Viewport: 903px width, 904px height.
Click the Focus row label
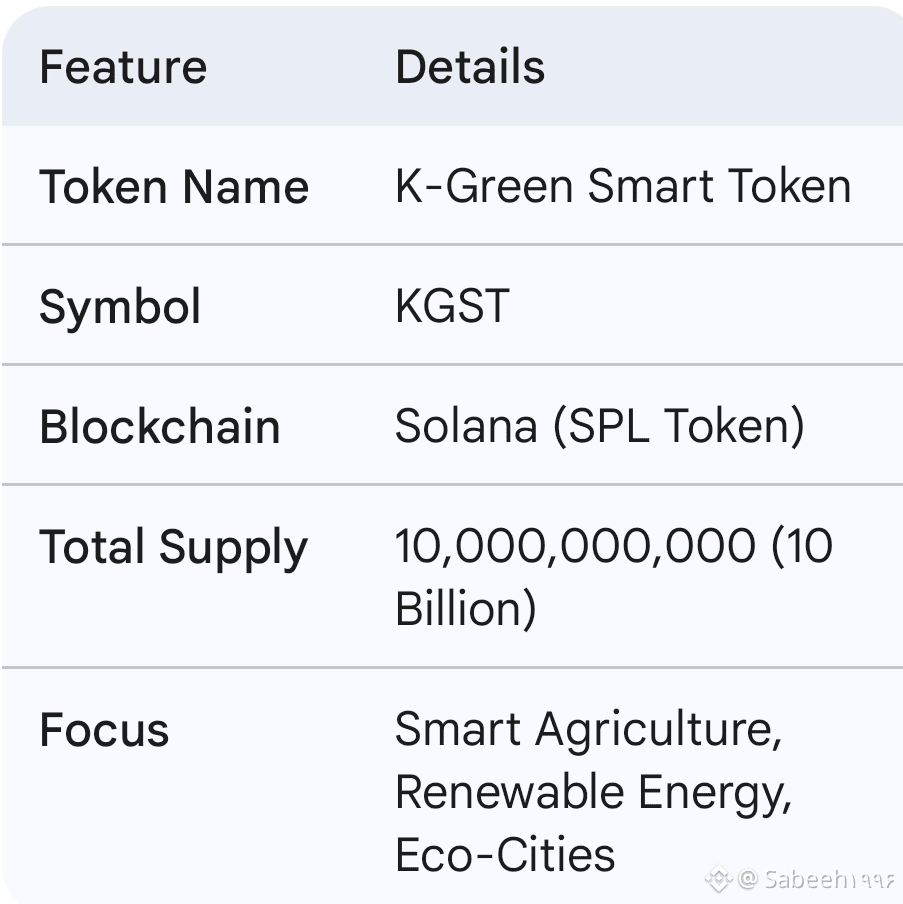point(104,730)
